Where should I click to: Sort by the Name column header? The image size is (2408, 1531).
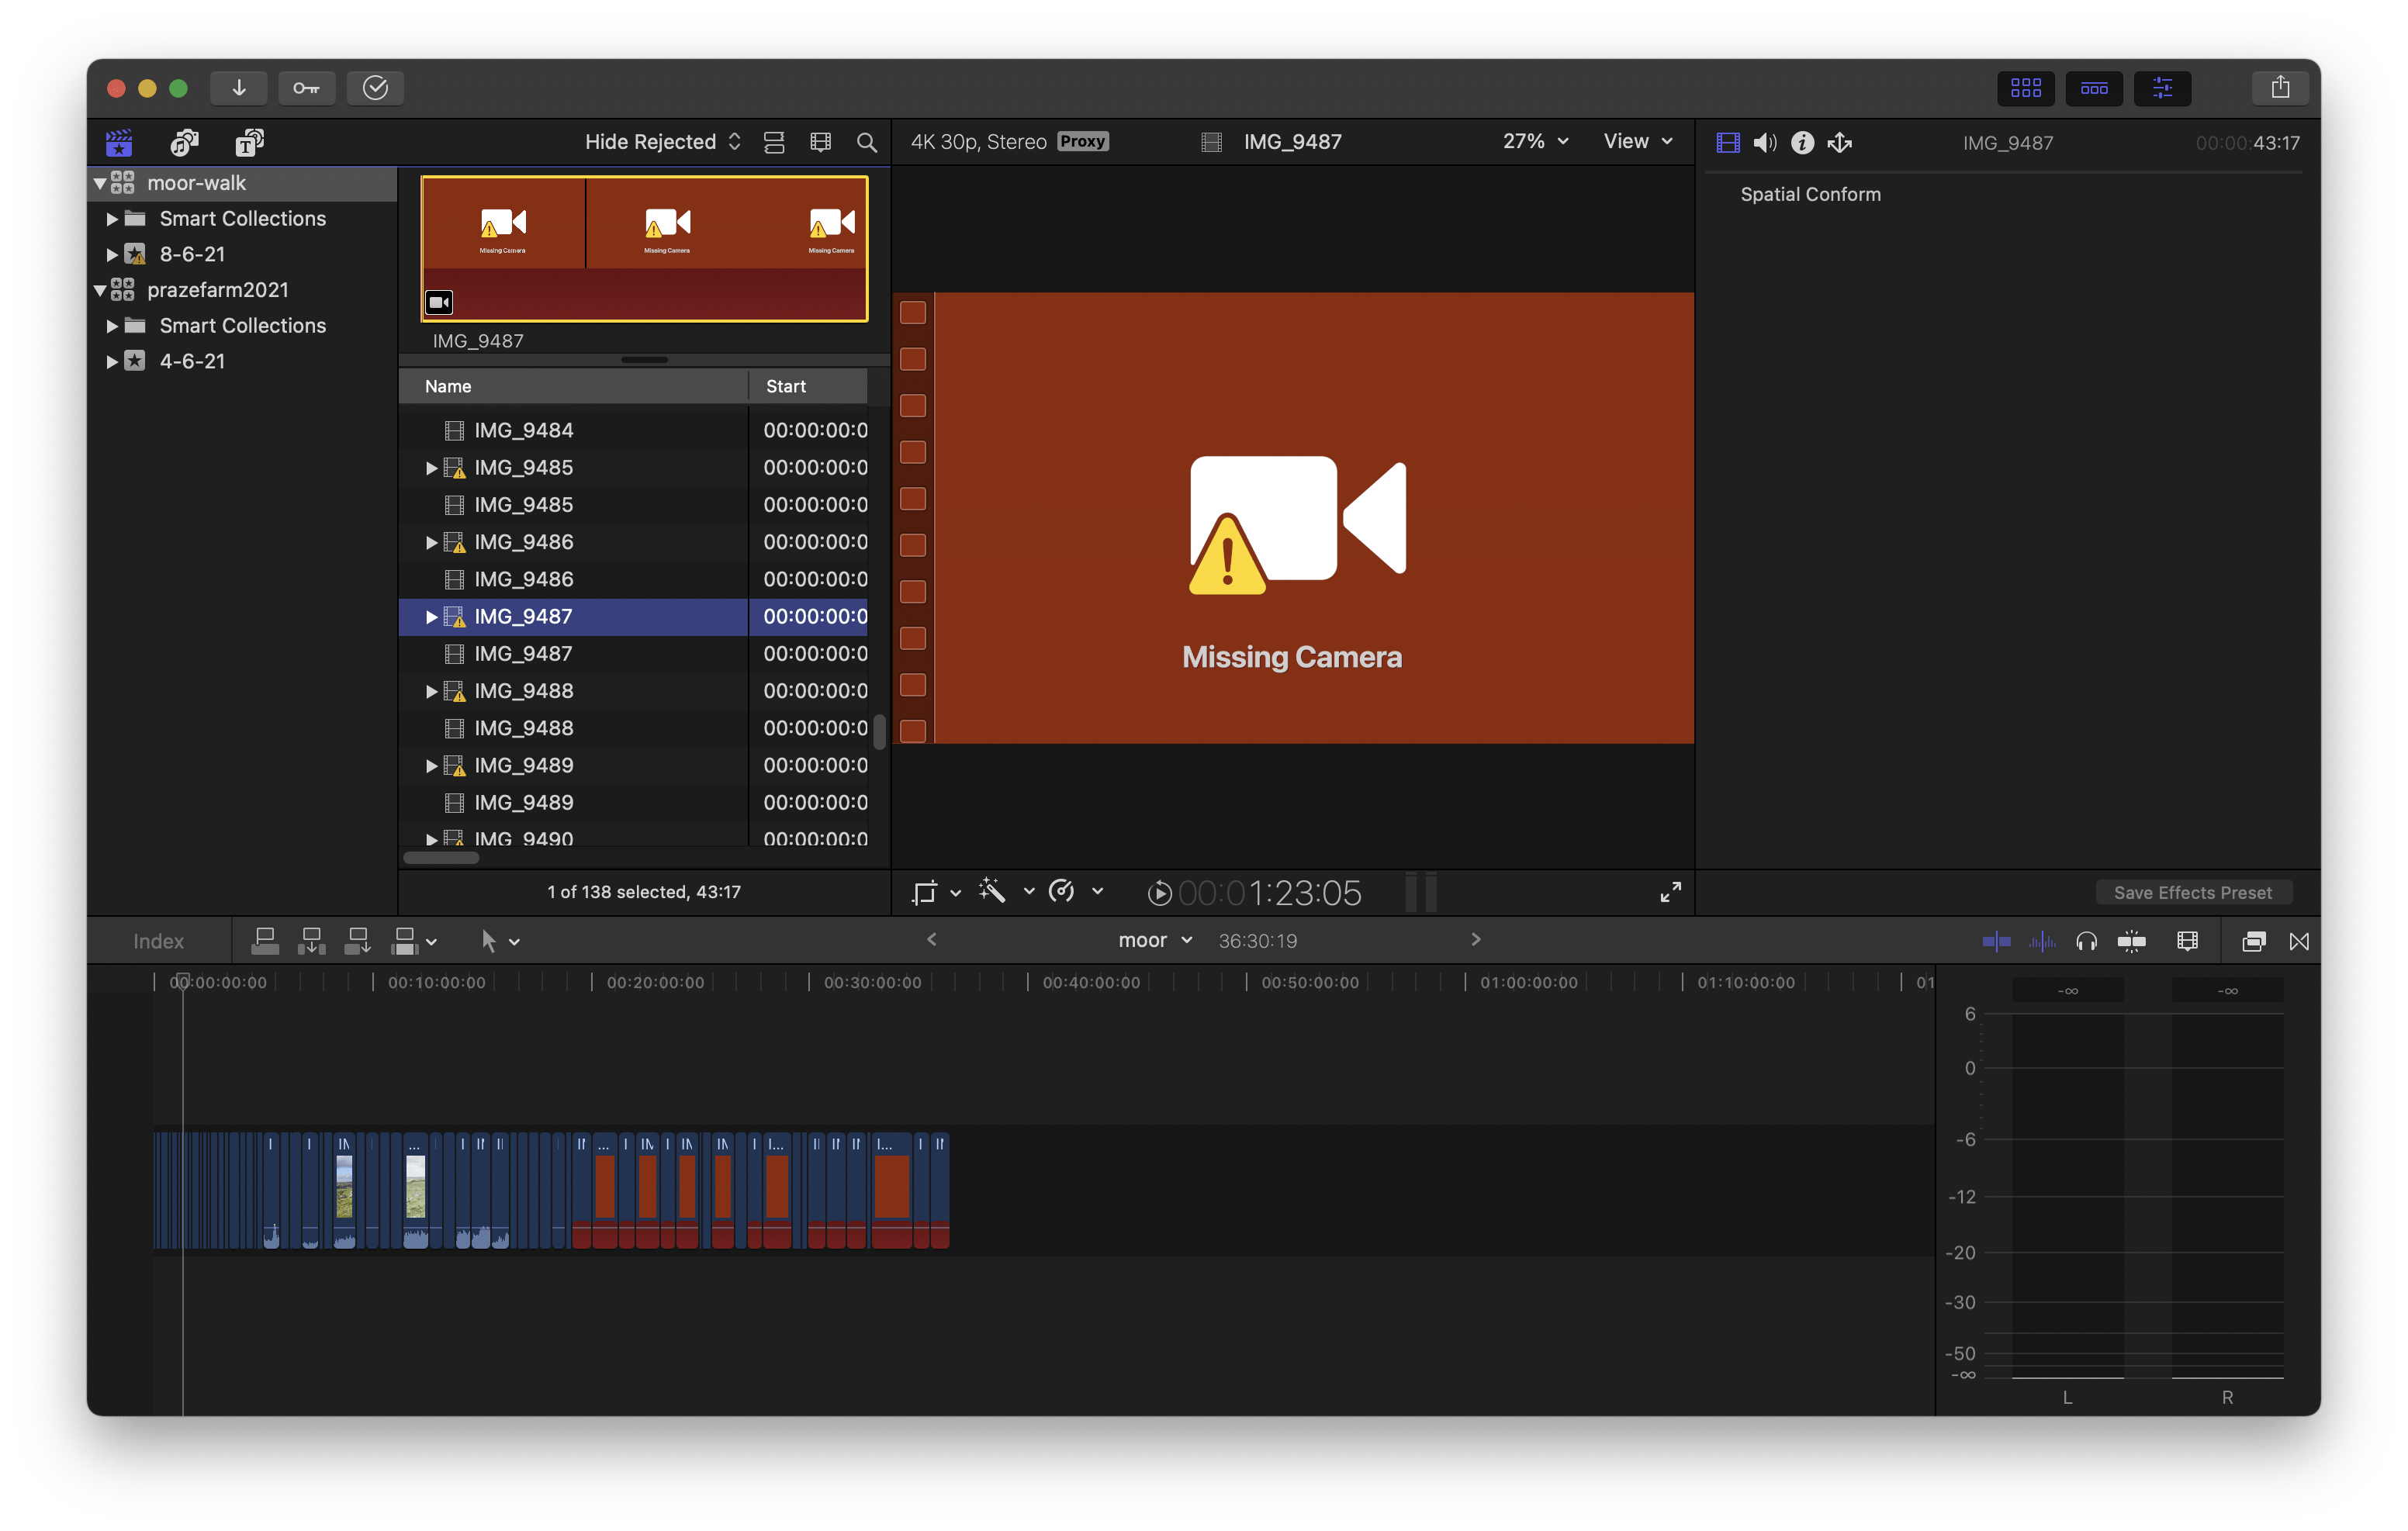pyautogui.click(x=573, y=386)
